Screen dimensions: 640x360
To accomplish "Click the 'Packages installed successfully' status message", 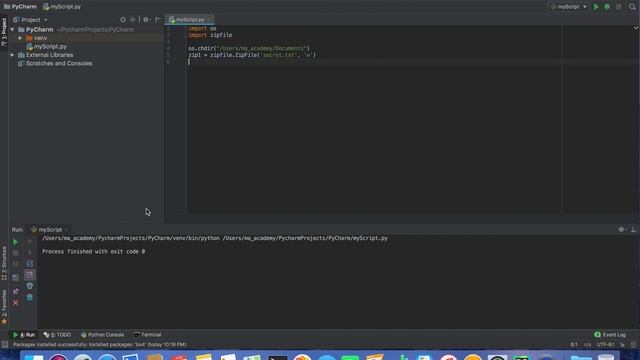I will (x=100, y=345).
